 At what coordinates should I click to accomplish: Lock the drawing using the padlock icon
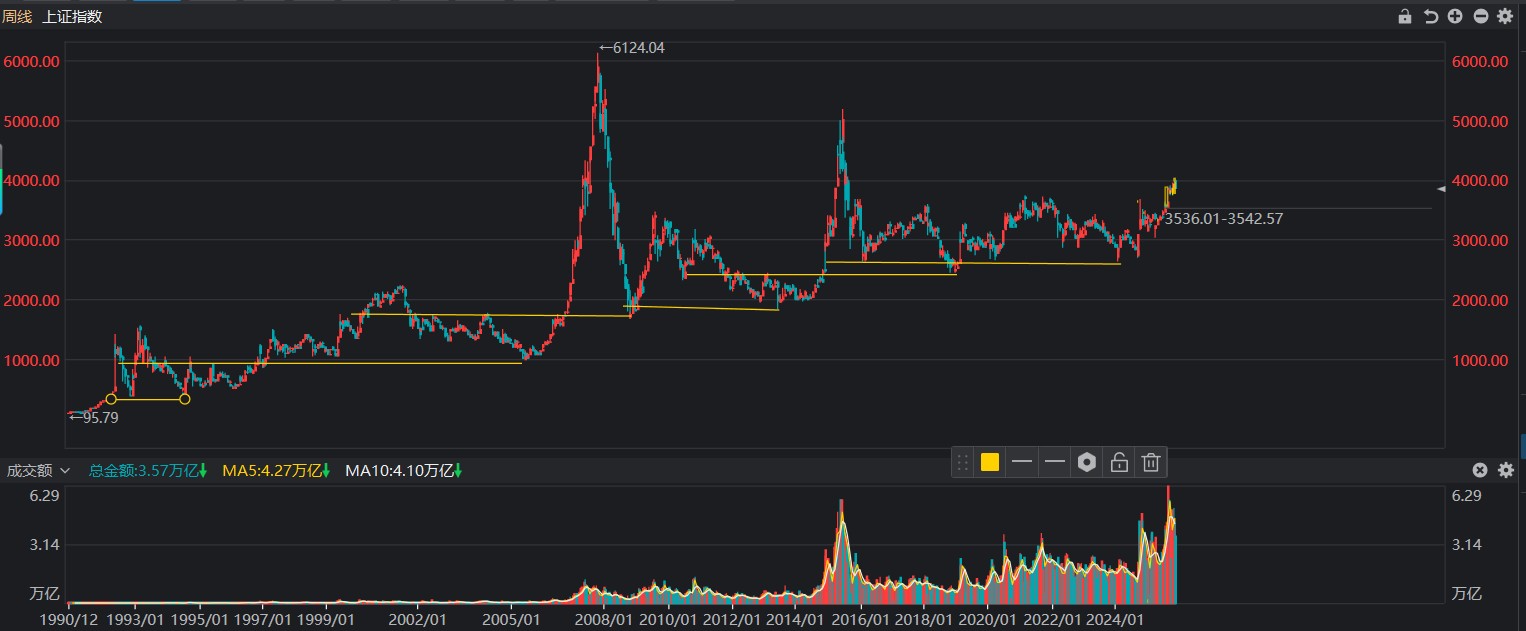[1118, 462]
